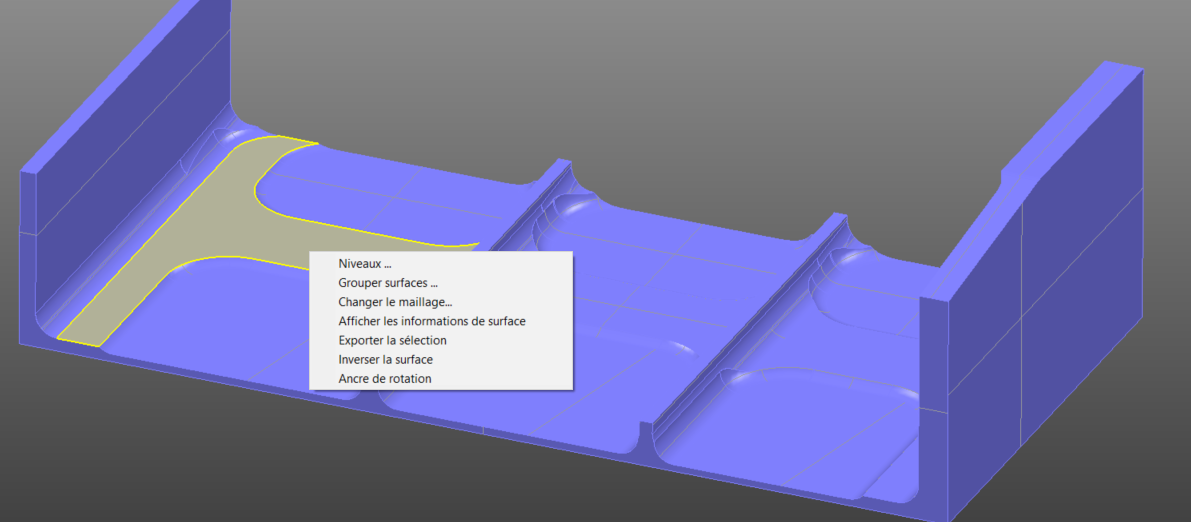This screenshot has width=1191, height=522.
Task: Choose Exporter la sélection
Action: click(x=392, y=340)
